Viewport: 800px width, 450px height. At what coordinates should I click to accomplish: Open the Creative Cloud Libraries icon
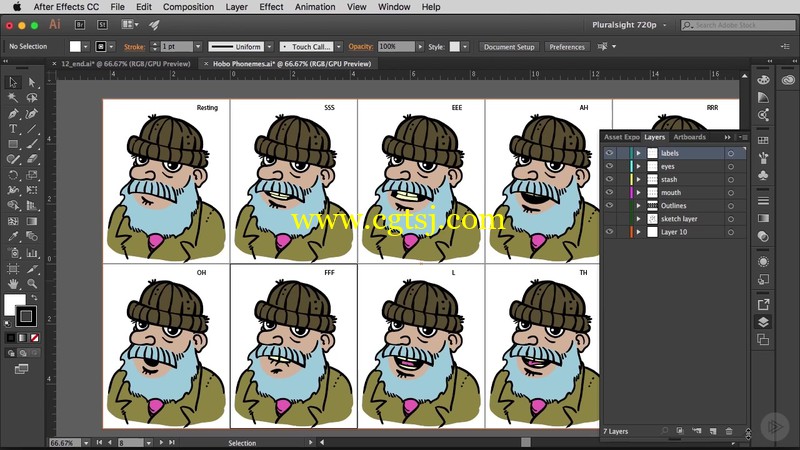pos(788,80)
